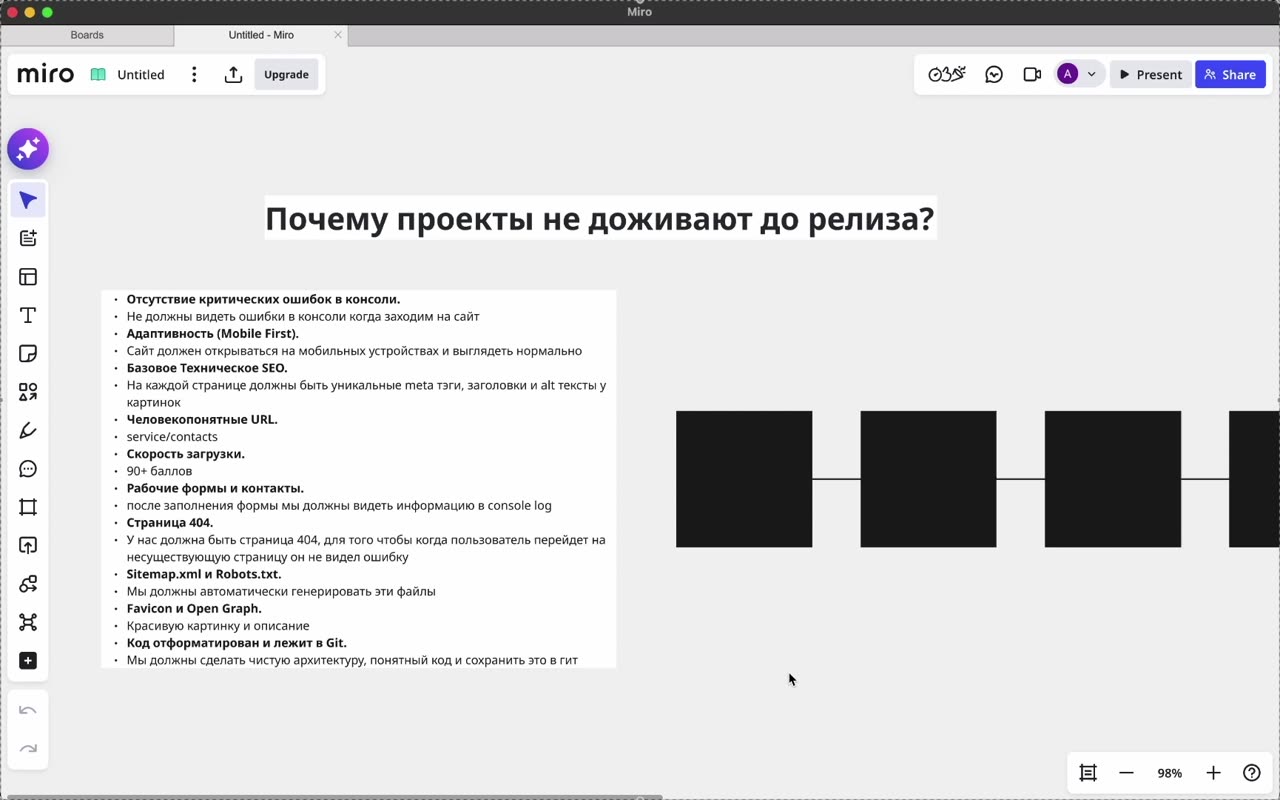
Task: Click the text "service/contacts"
Action: coord(172,437)
